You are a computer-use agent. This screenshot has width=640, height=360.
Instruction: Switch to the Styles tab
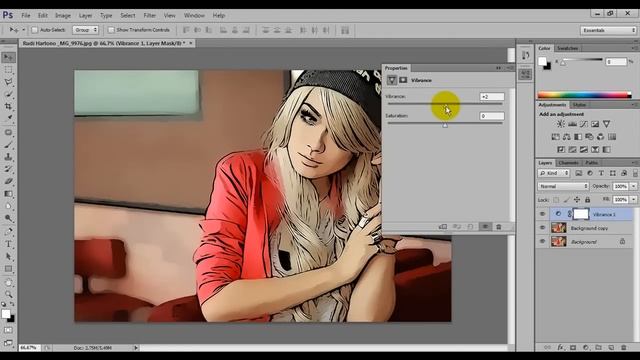pyautogui.click(x=579, y=105)
